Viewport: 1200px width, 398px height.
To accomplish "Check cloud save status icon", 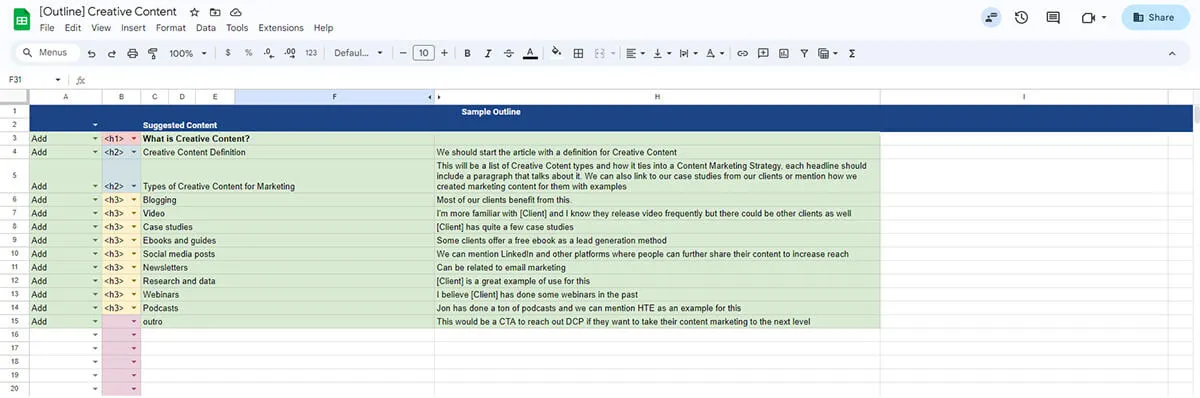I will pos(236,11).
